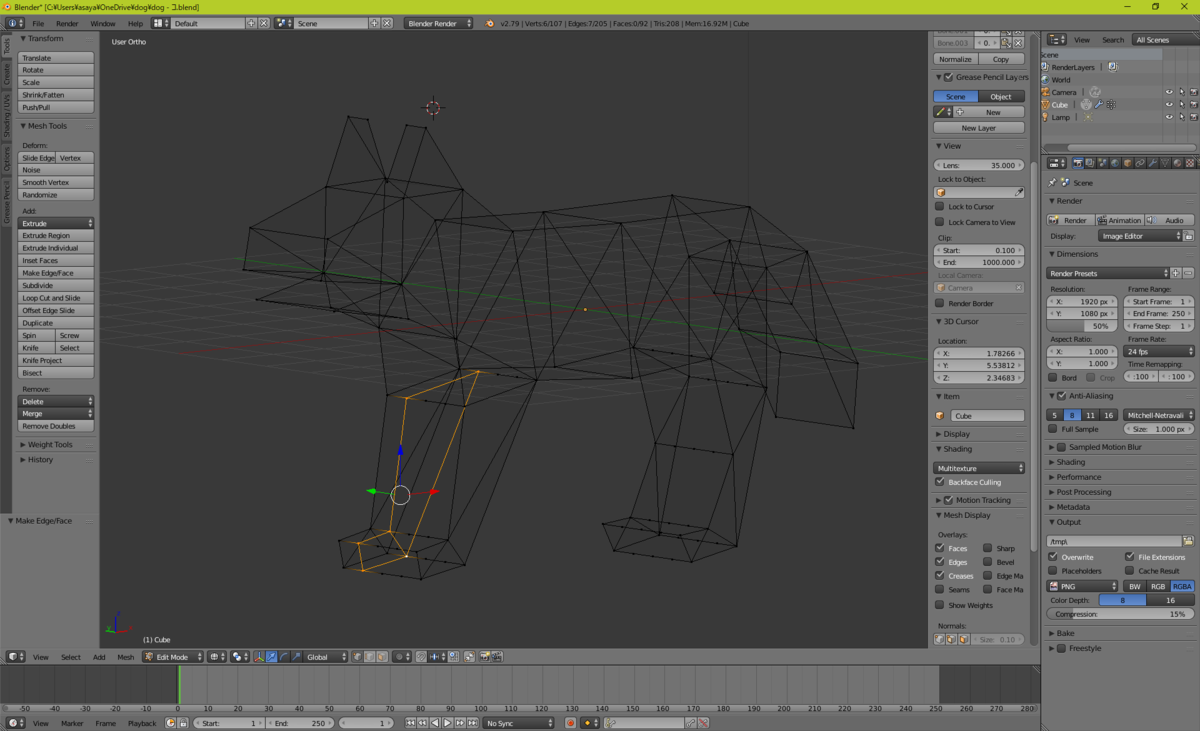Click the Animation render button
1200x731 pixels.
point(1119,220)
